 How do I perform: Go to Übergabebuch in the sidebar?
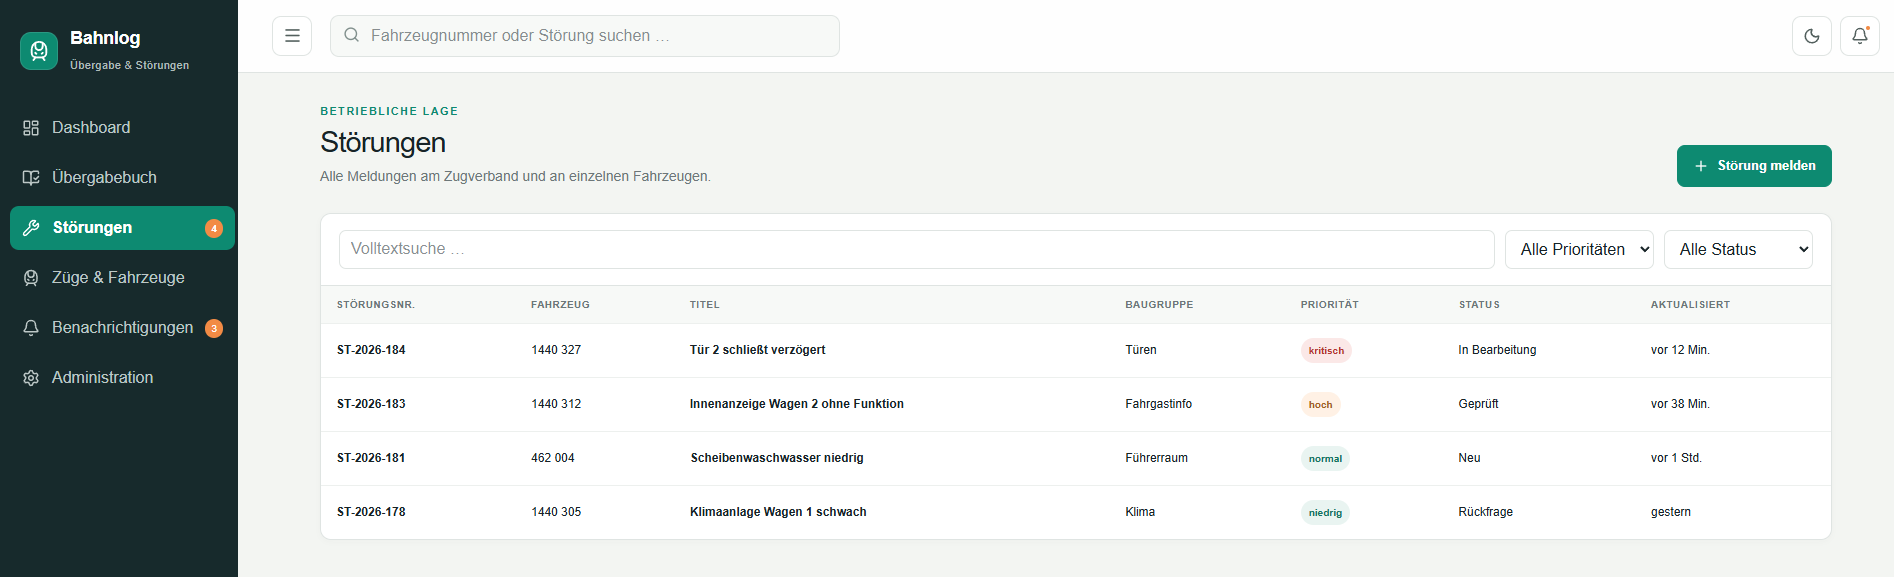pyautogui.click(x=122, y=178)
